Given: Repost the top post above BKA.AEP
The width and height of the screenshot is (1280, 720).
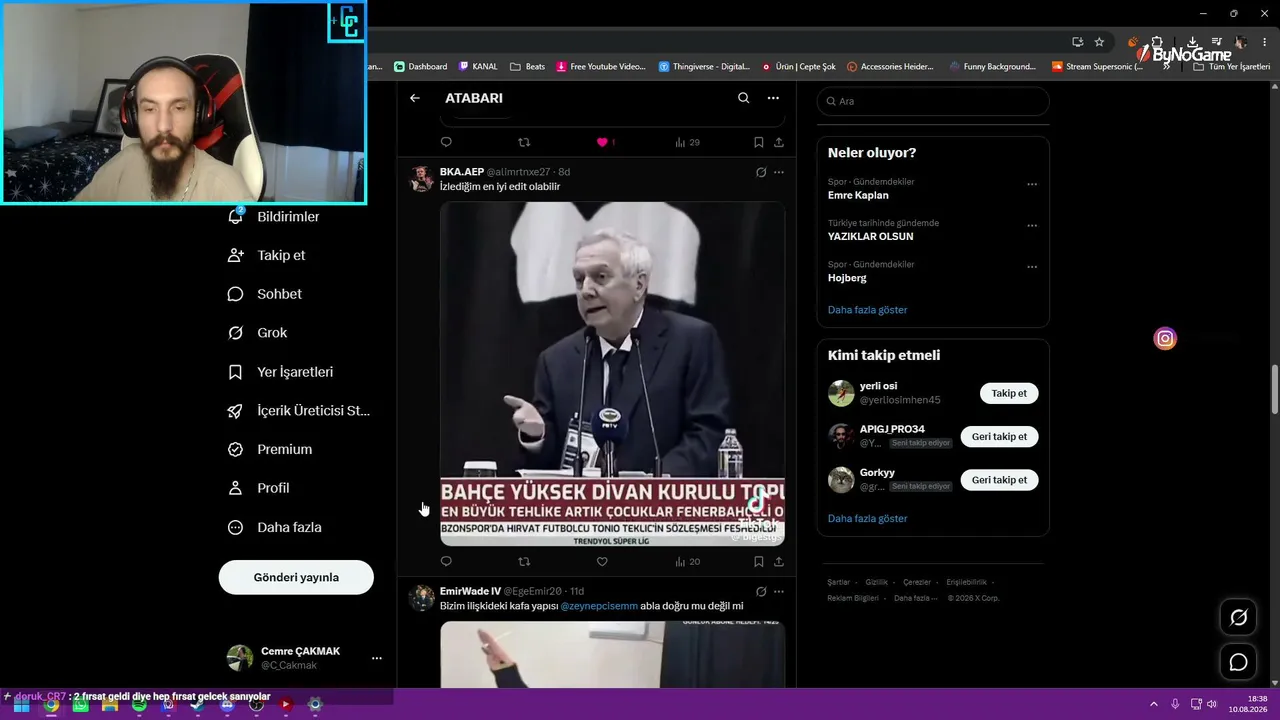Looking at the screenshot, I should click(524, 142).
